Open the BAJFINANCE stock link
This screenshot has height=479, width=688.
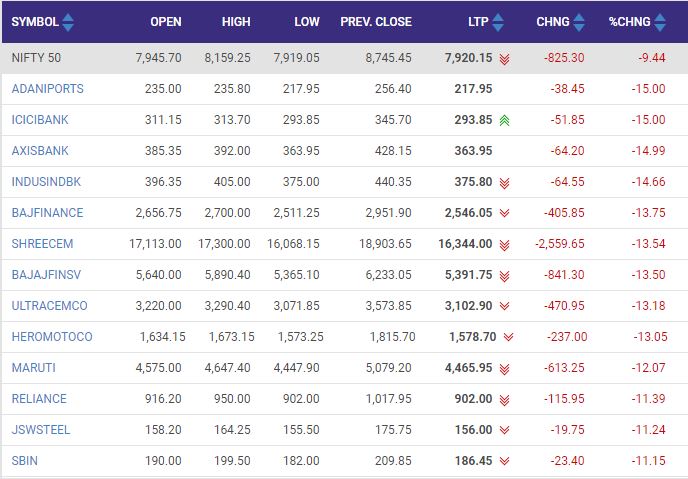click(x=47, y=213)
